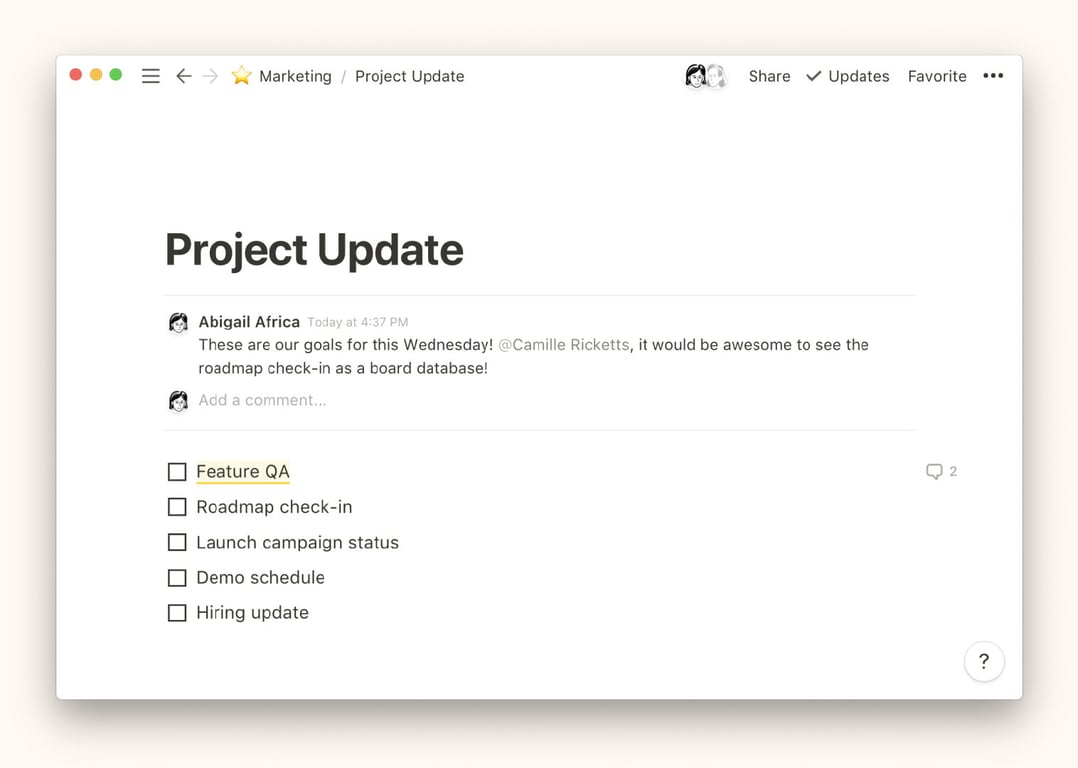Open the Marketing breadcrumb page

click(x=295, y=76)
